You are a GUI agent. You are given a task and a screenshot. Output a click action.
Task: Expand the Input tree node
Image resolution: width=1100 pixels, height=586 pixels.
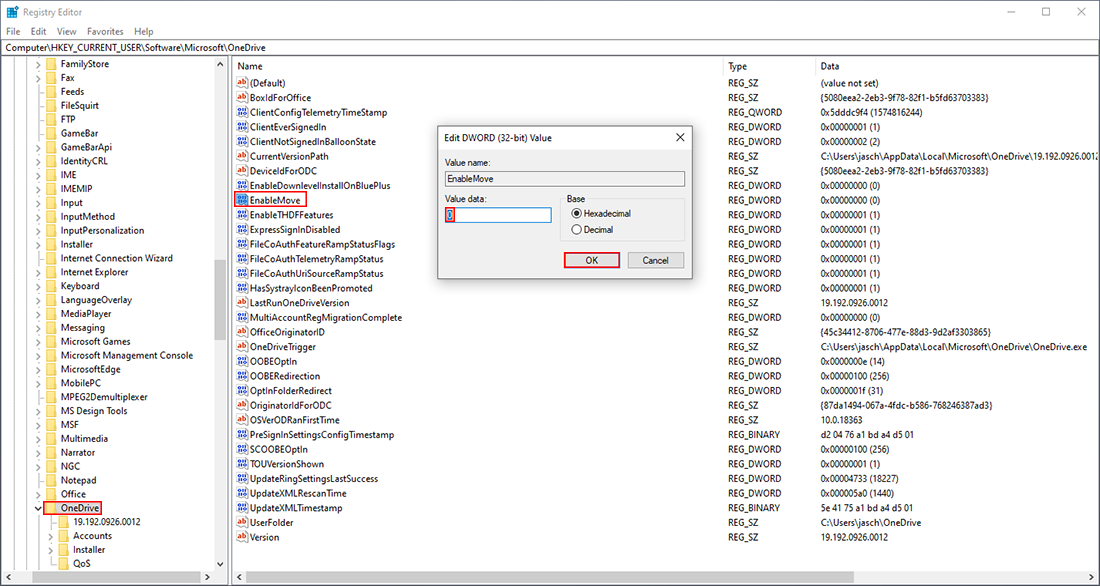point(38,203)
